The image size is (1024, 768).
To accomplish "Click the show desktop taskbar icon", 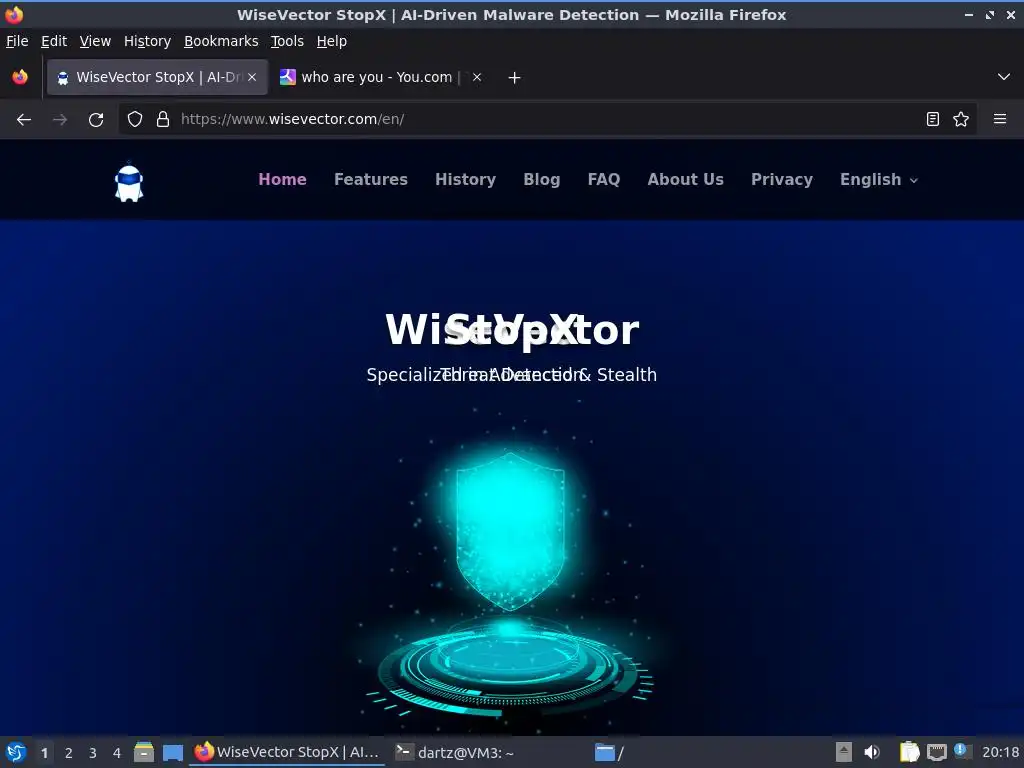I will pos(172,752).
